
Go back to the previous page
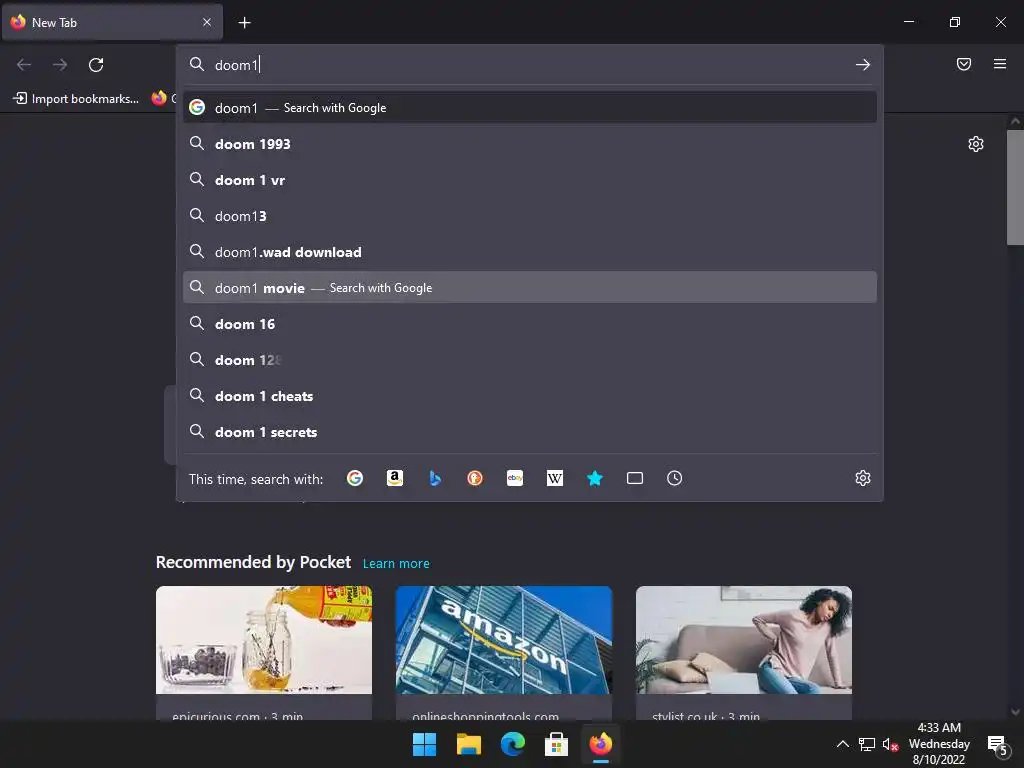[24, 65]
